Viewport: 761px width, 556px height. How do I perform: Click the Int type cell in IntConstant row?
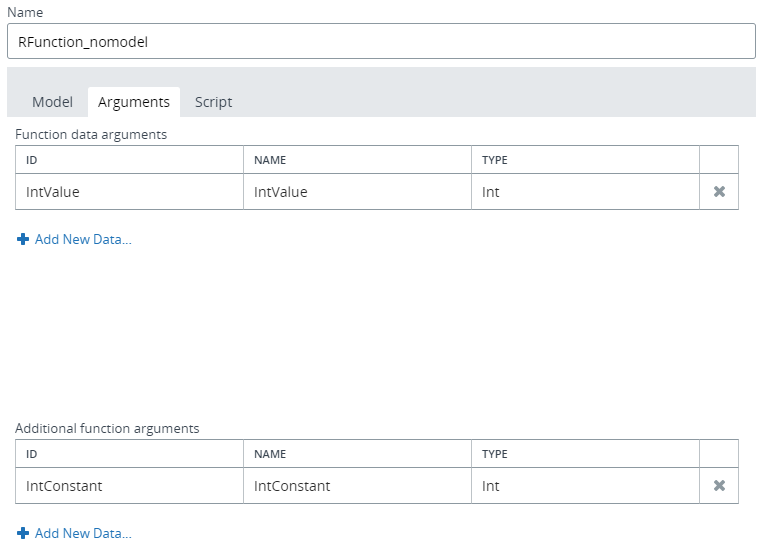click(x=585, y=486)
